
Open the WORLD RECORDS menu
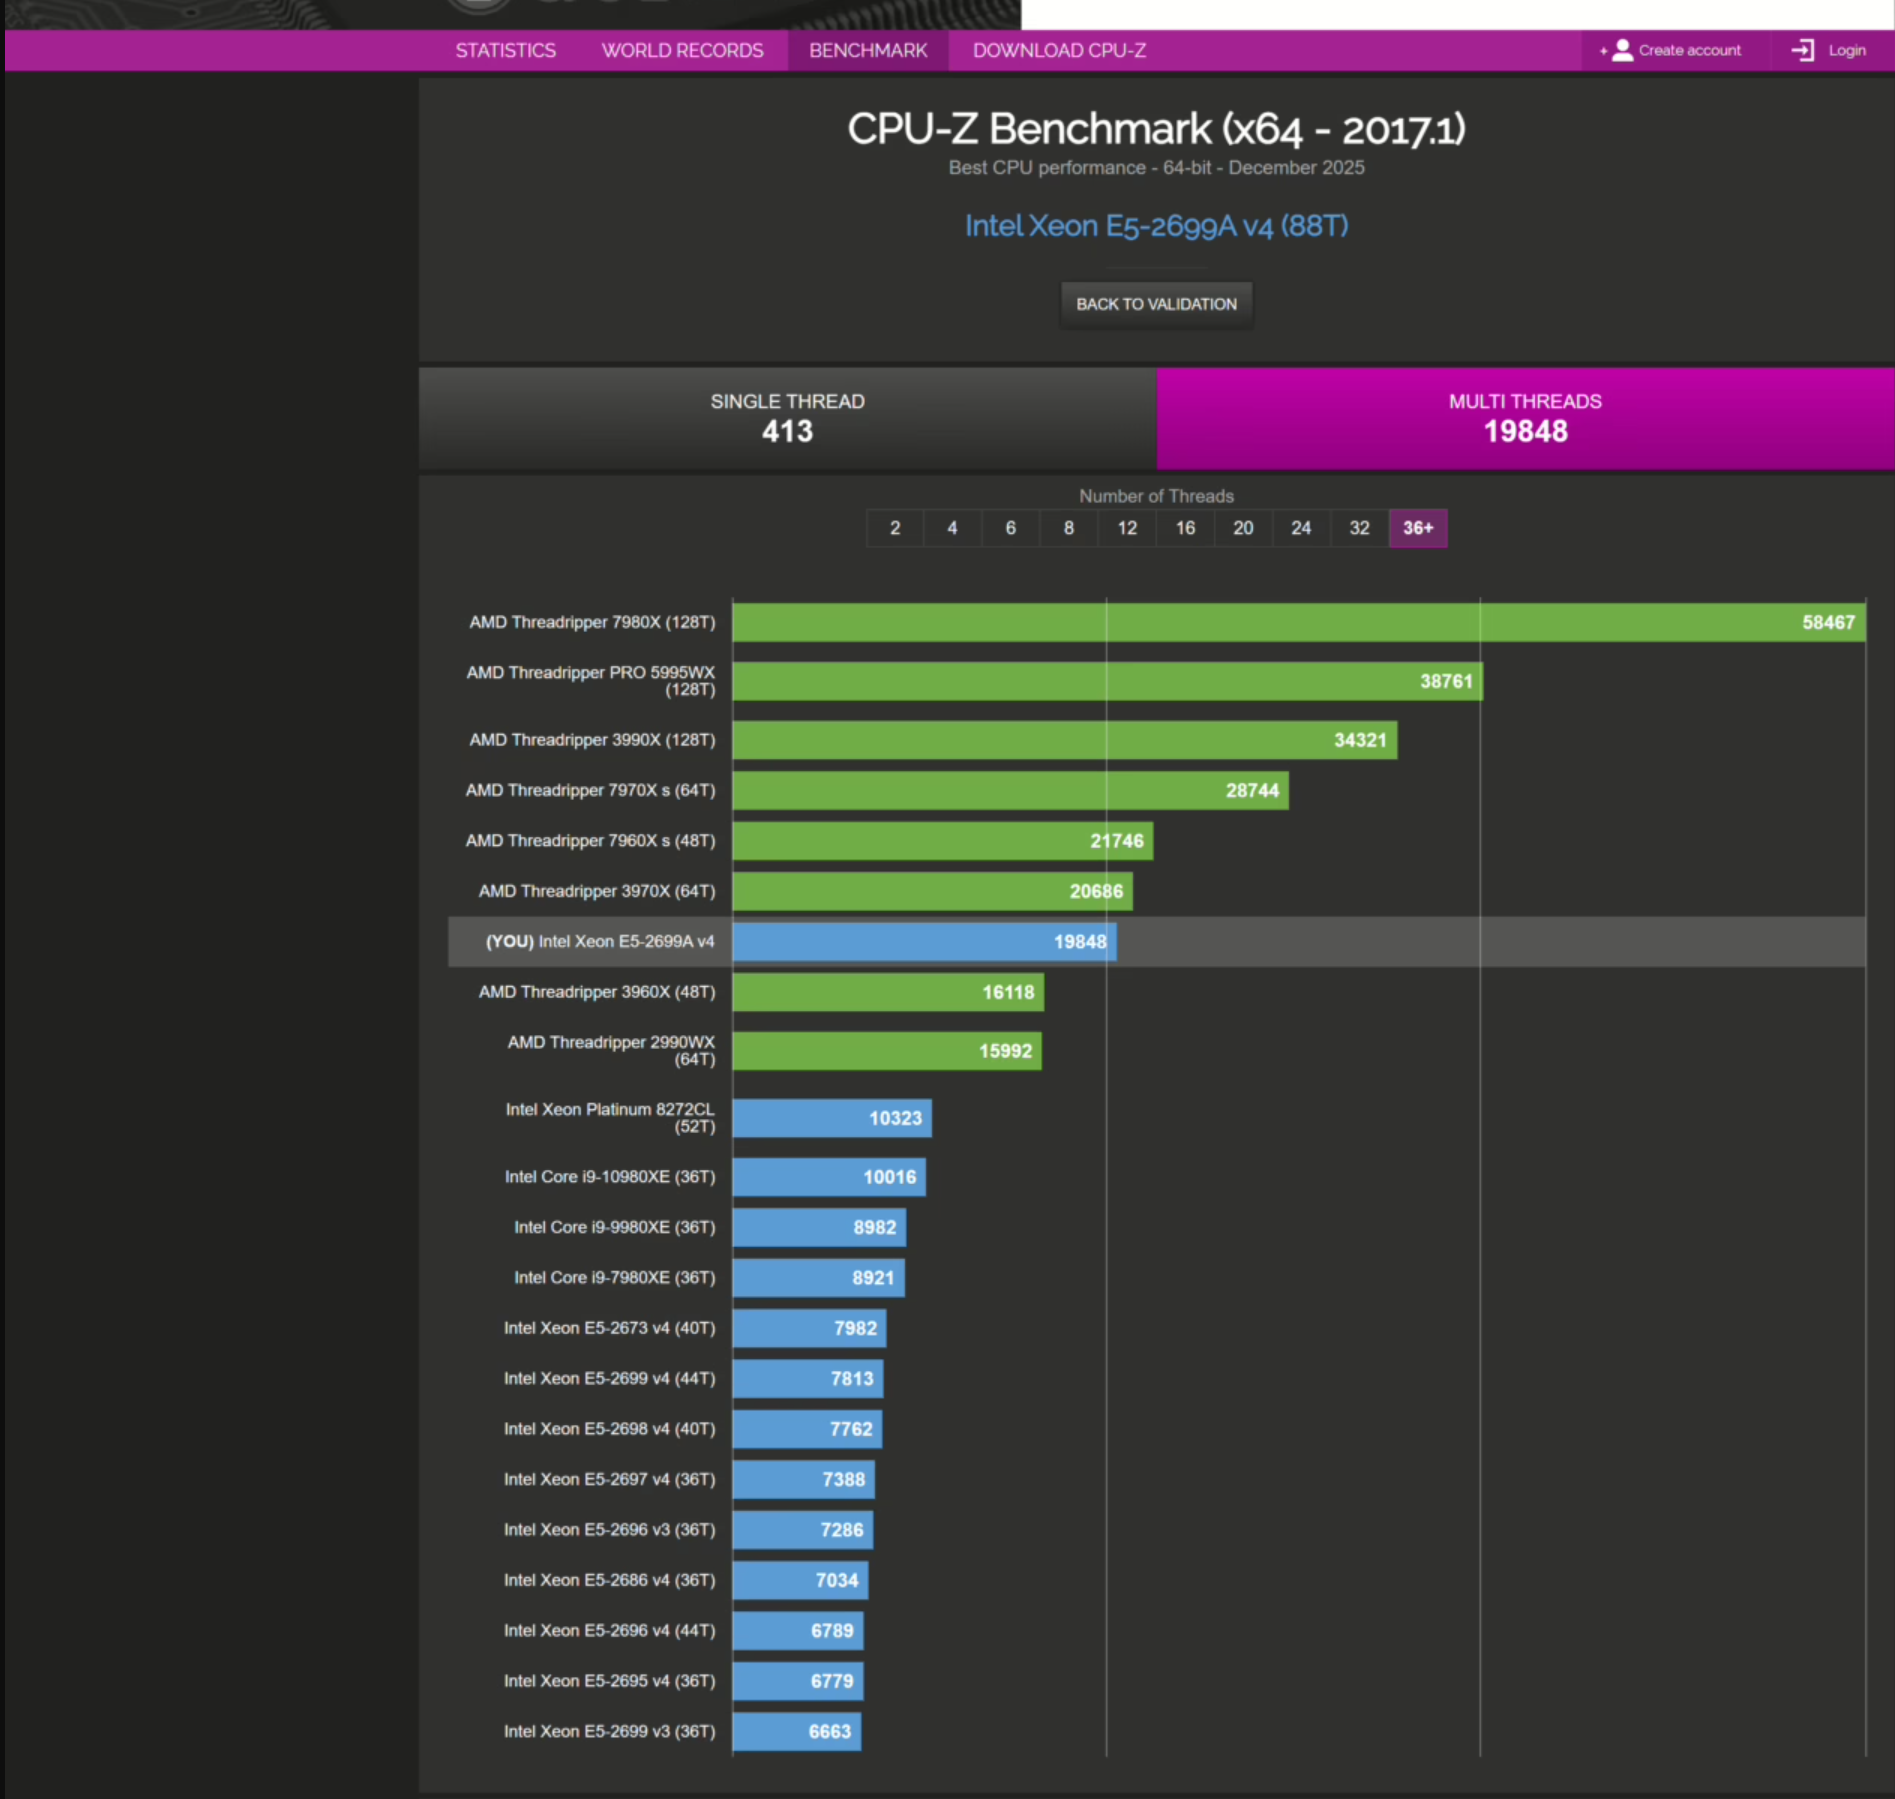(683, 50)
